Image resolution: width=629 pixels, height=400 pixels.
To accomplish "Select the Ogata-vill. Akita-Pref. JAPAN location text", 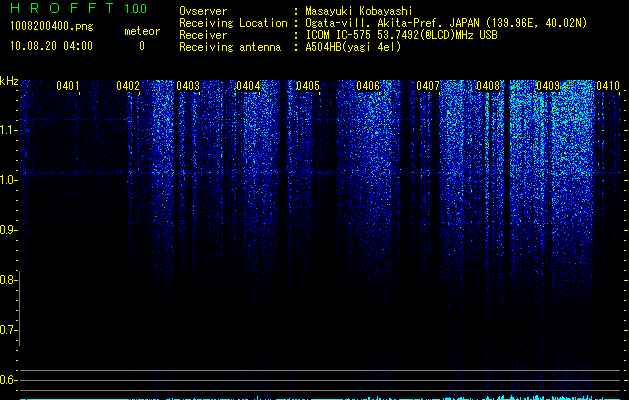I will pos(446,23).
